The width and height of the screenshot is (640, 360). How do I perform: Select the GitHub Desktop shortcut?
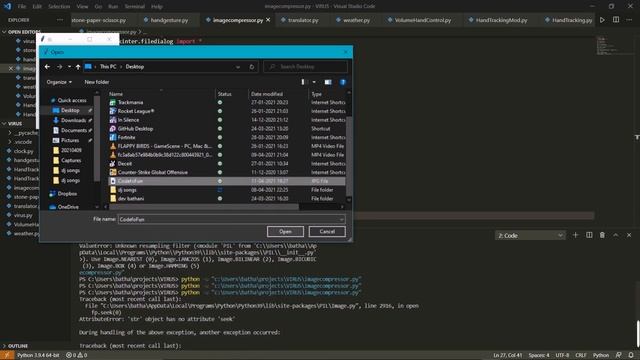135,129
